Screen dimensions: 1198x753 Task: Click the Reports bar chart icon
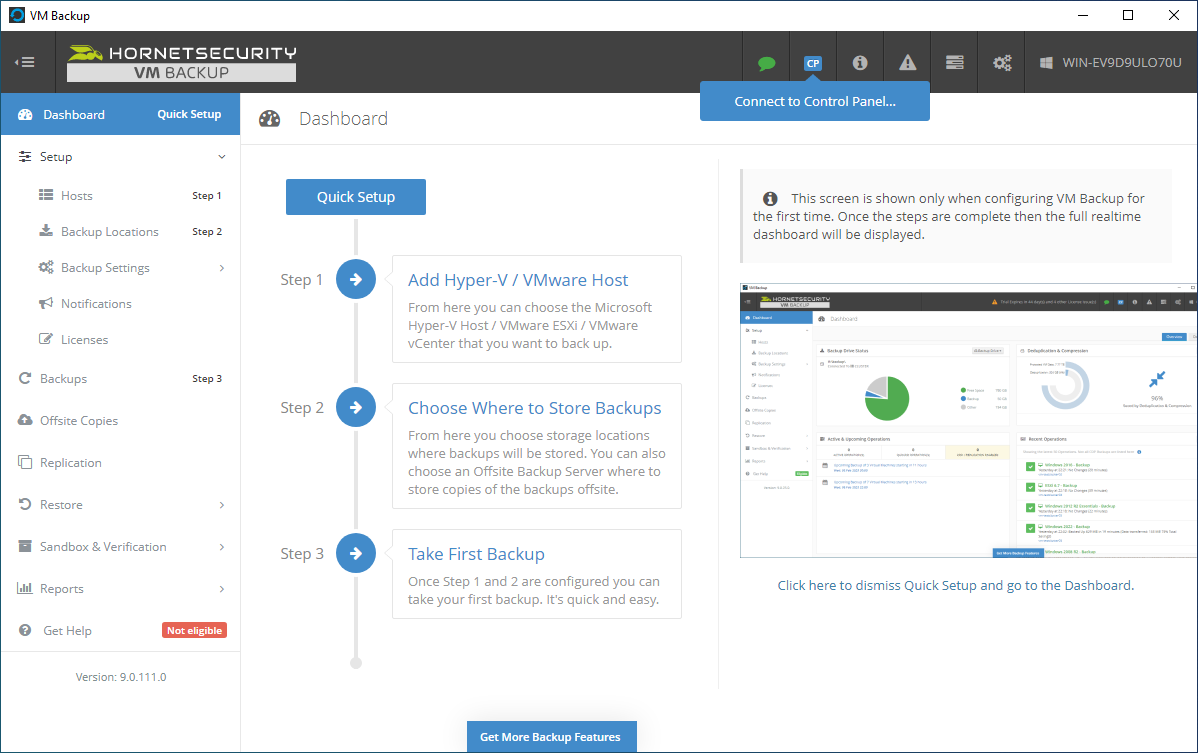pyautogui.click(x=25, y=588)
